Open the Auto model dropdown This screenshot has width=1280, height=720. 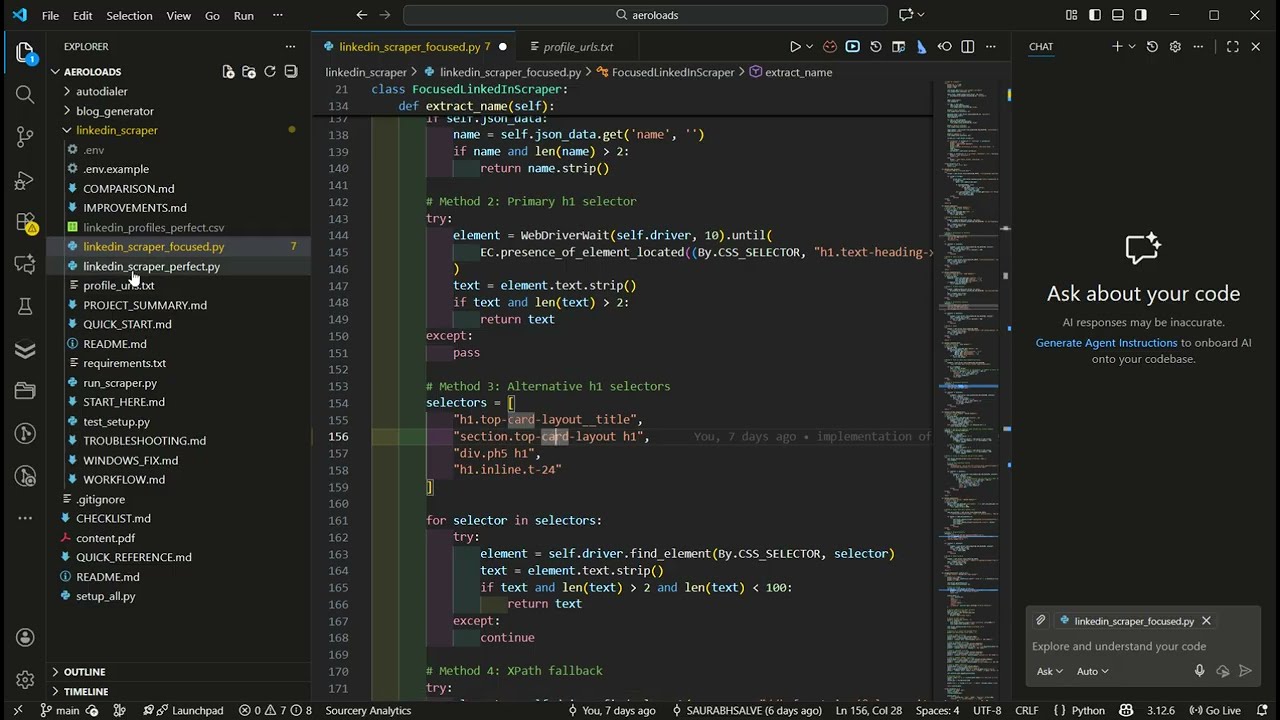tap(1093, 671)
